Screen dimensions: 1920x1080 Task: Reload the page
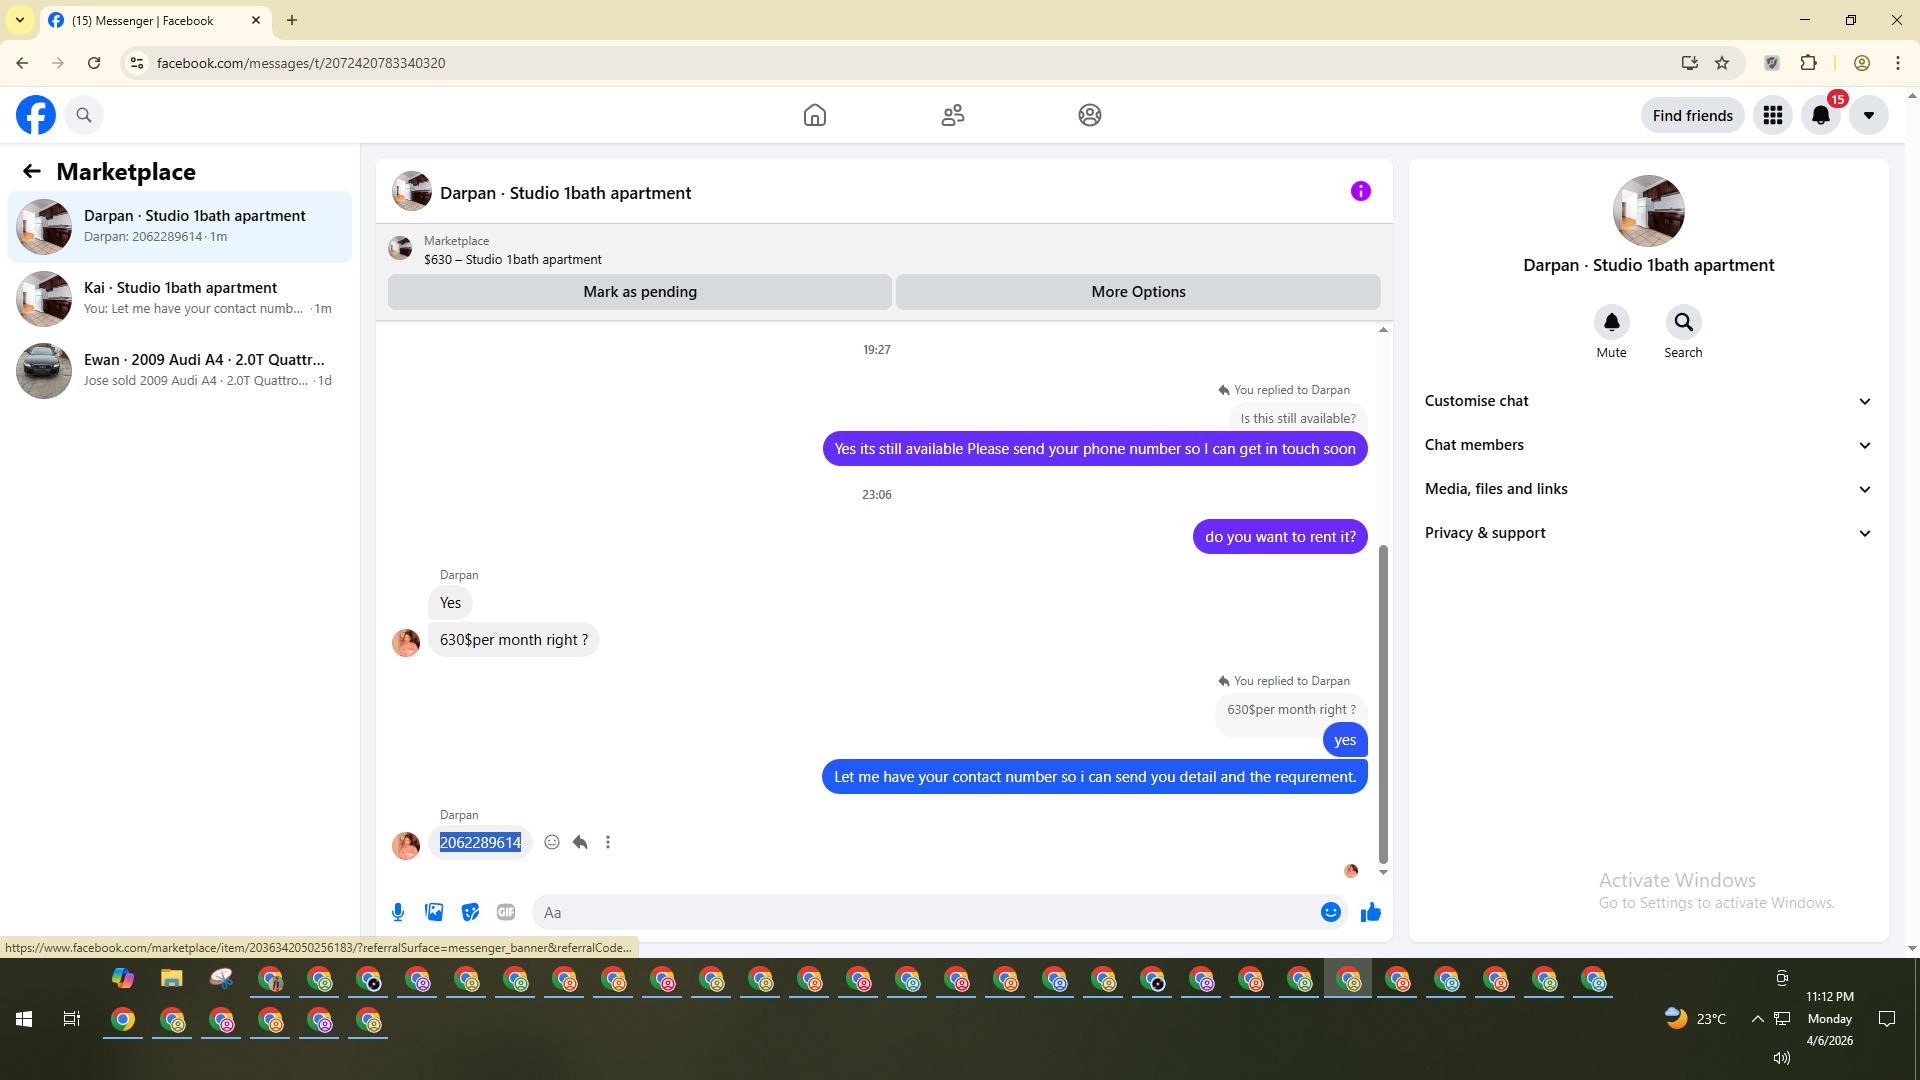(x=94, y=63)
